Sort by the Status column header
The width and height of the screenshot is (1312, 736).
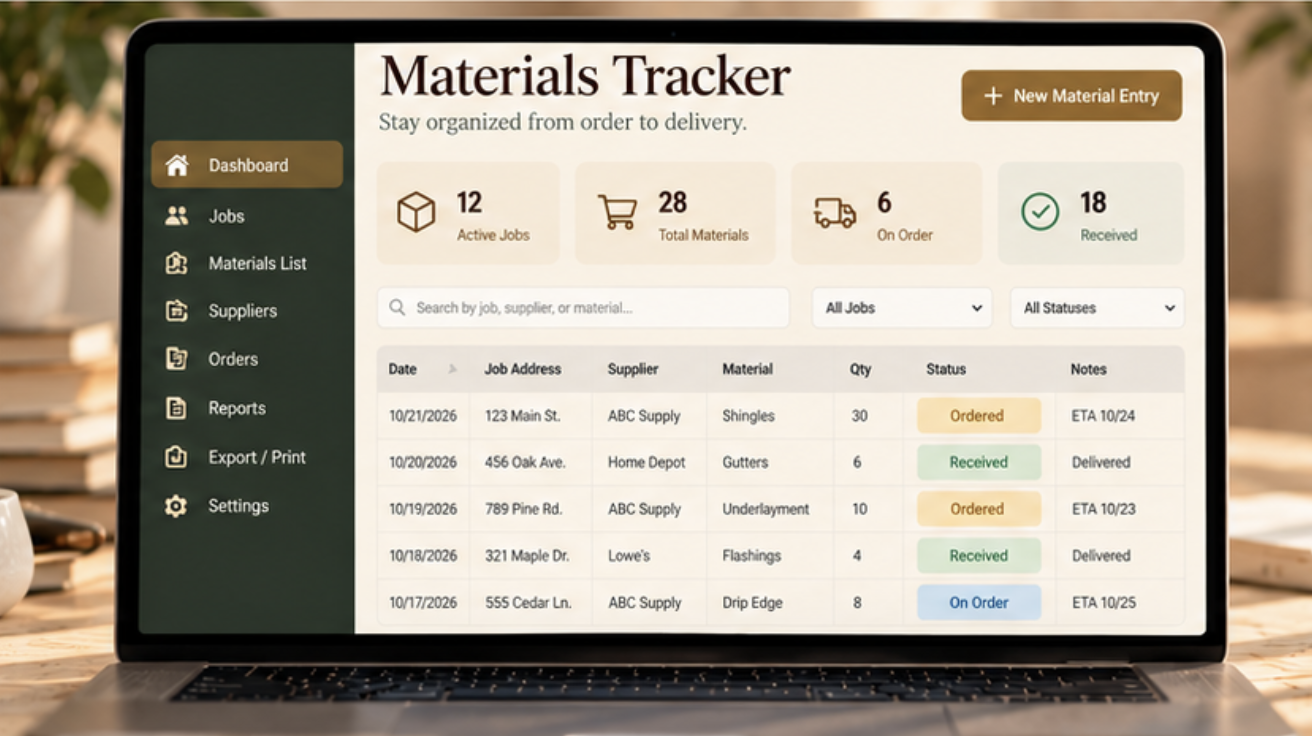click(946, 369)
